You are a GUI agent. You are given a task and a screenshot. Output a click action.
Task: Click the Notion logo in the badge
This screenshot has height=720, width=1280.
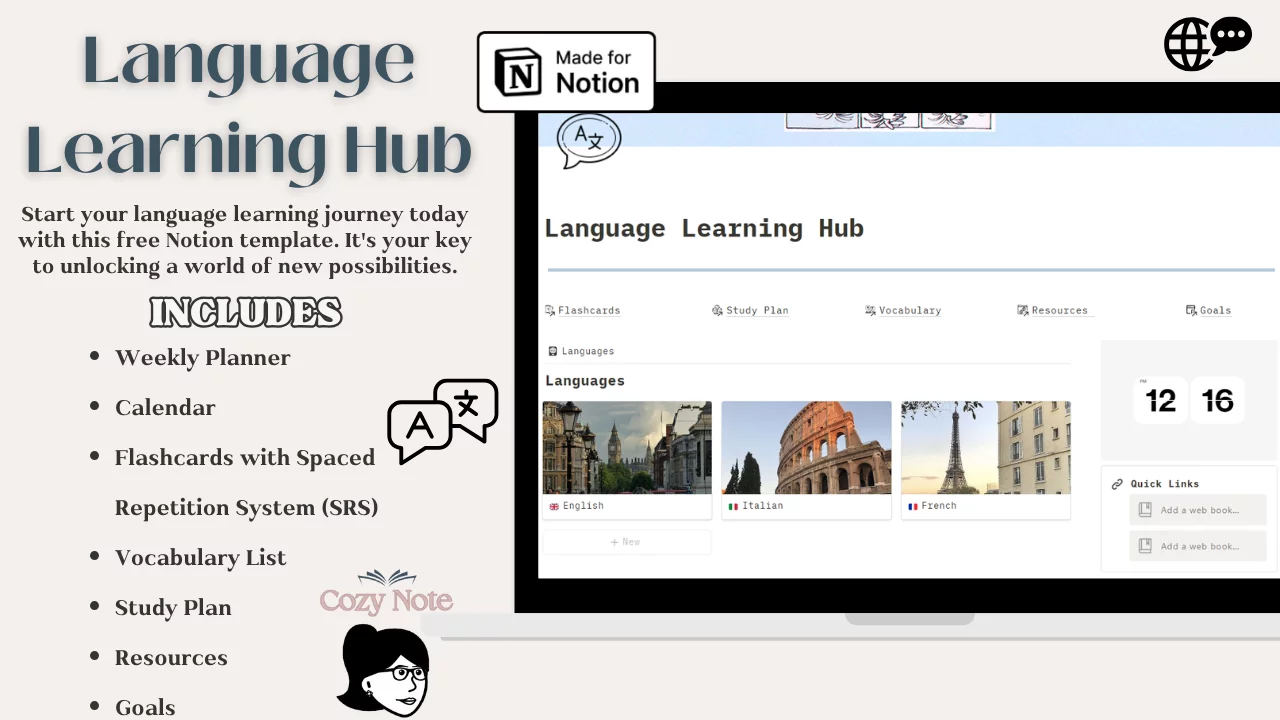click(518, 72)
